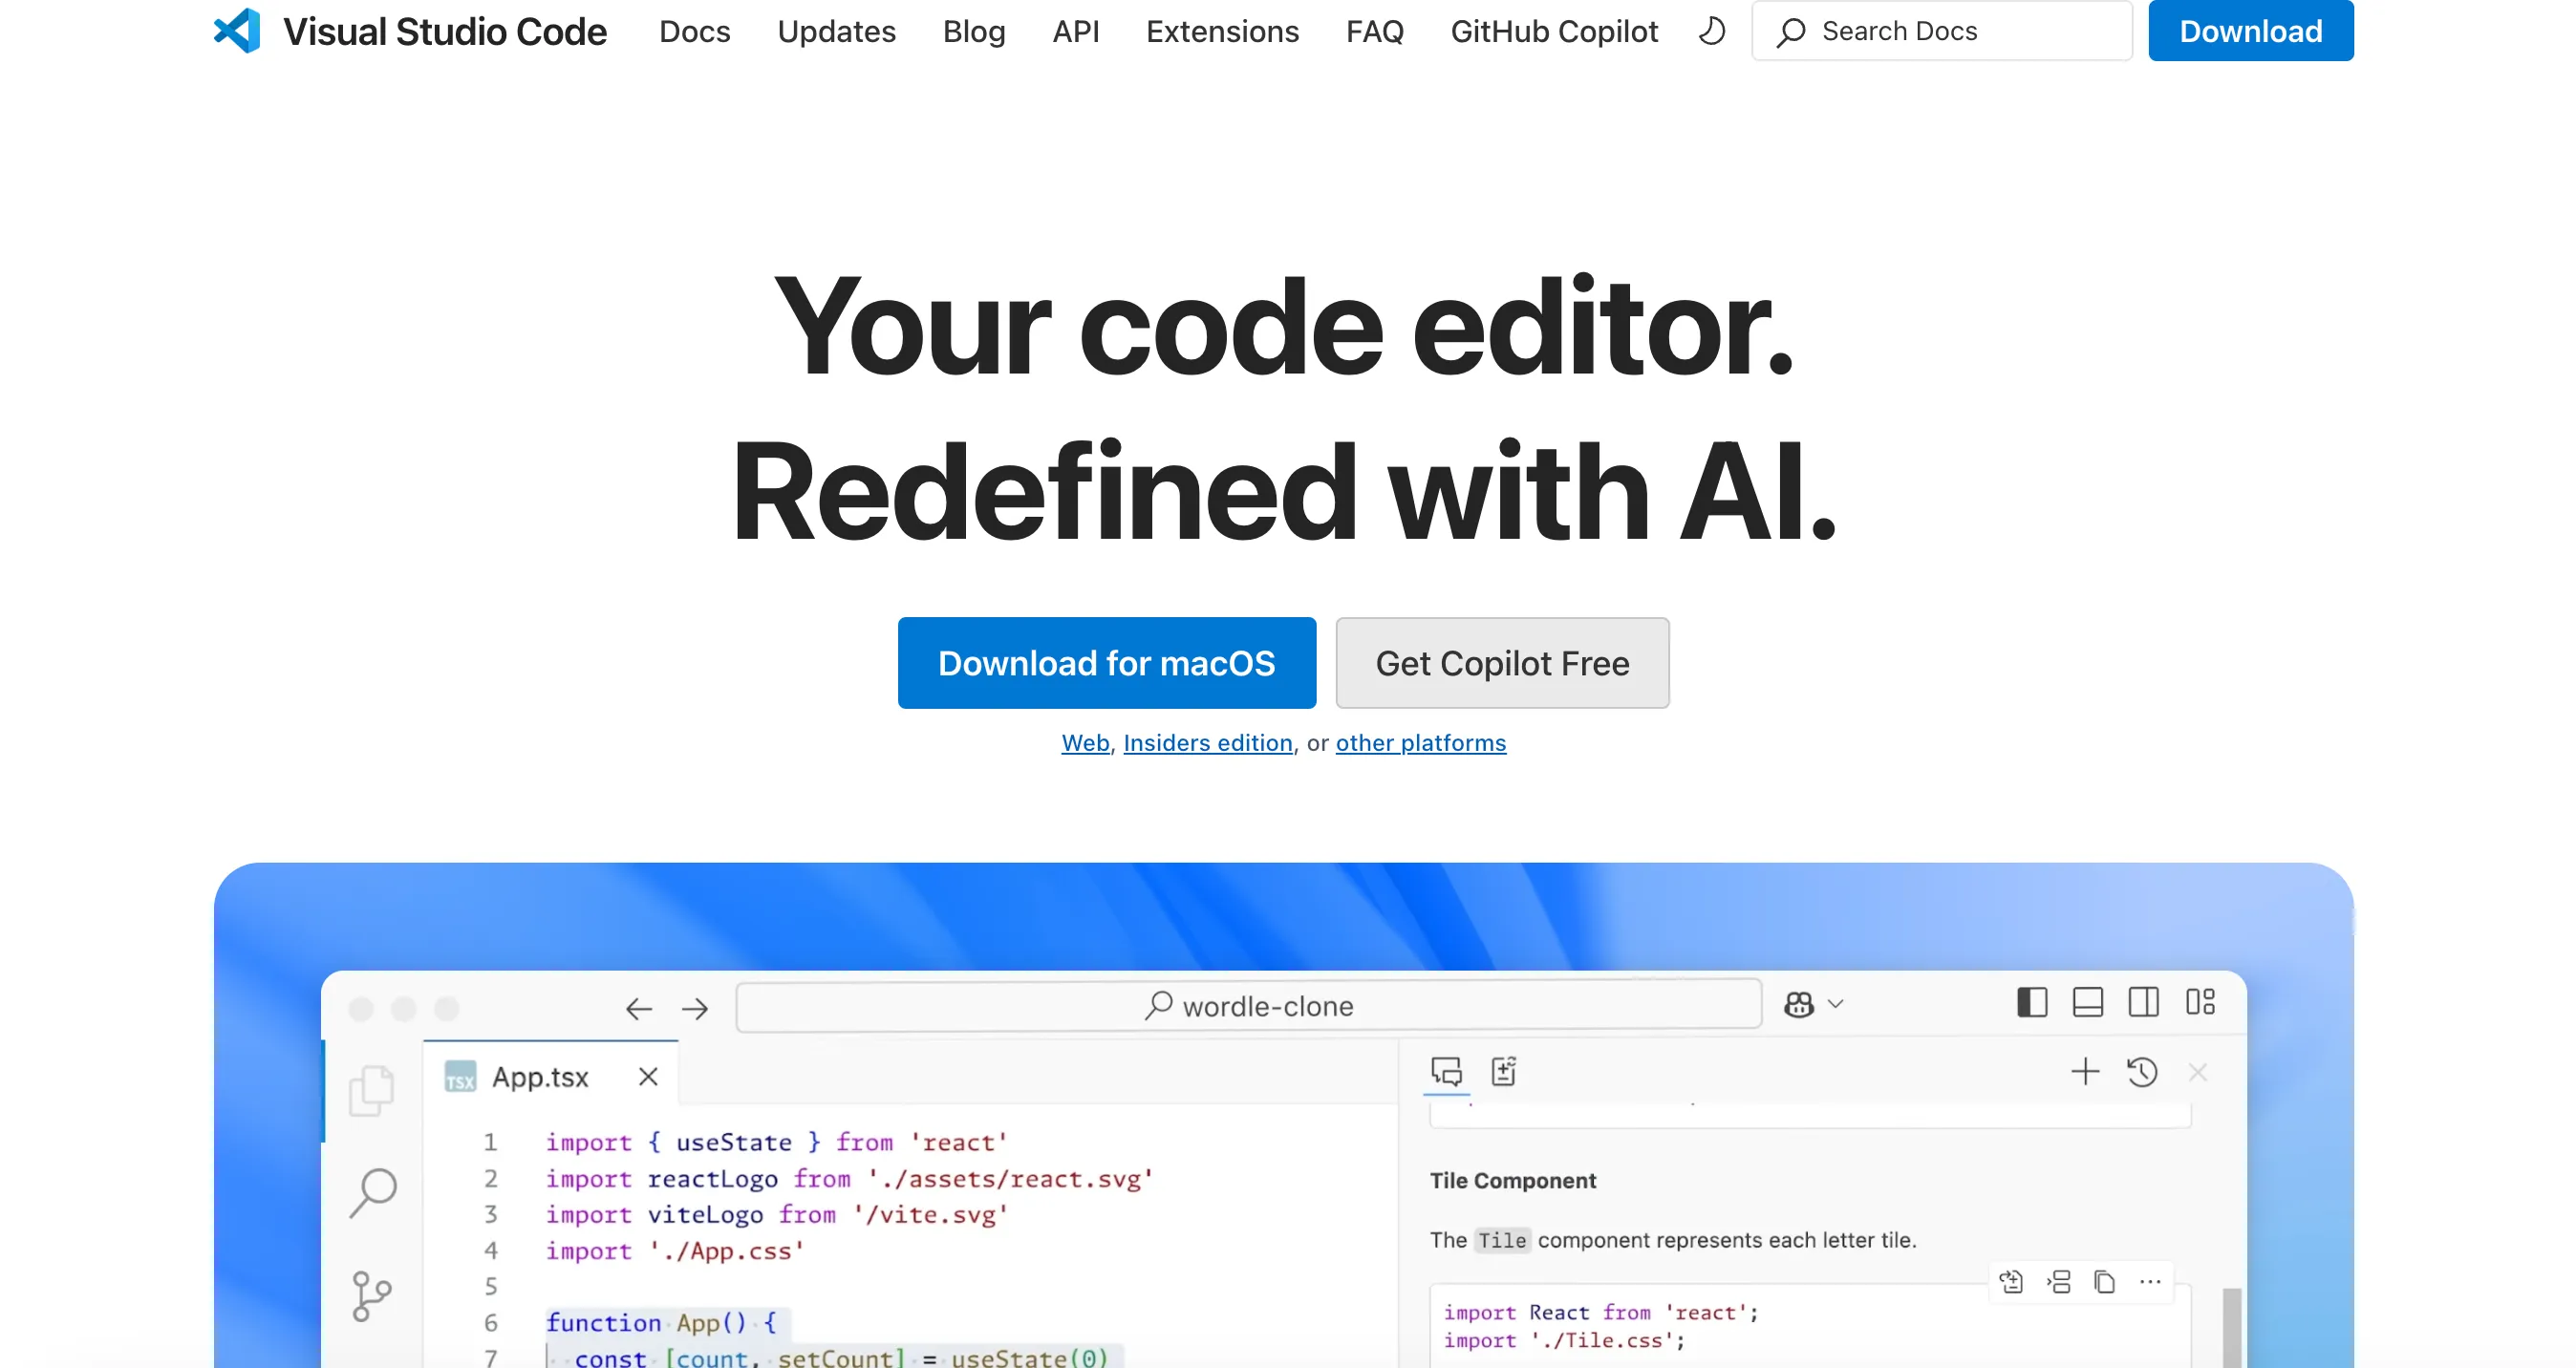The width and height of the screenshot is (2576, 1368).
Task: Follow the Insiders edition link
Action: coord(1208,743)
